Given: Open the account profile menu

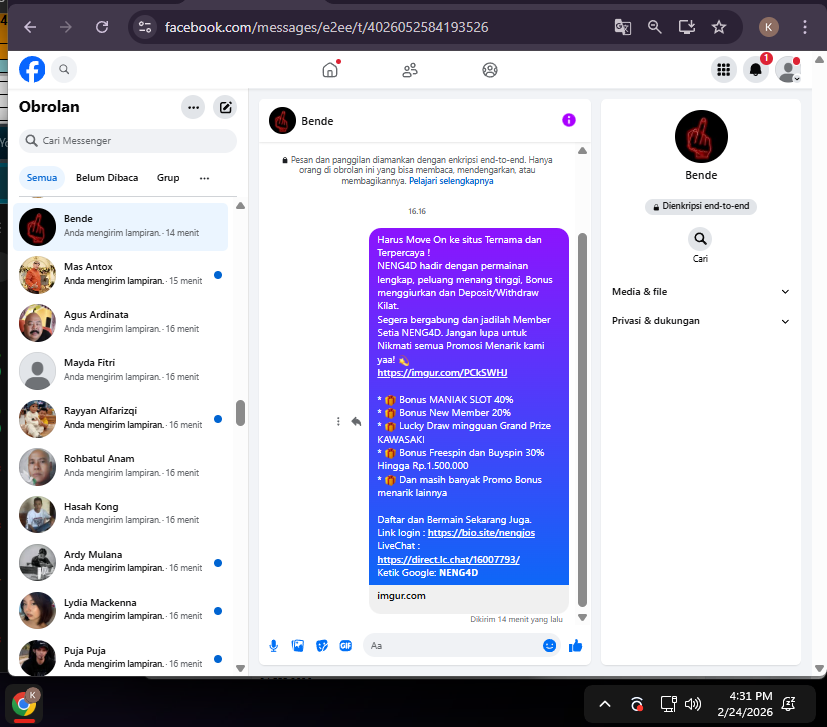Looking at the screenshot, I should (788, 70).
